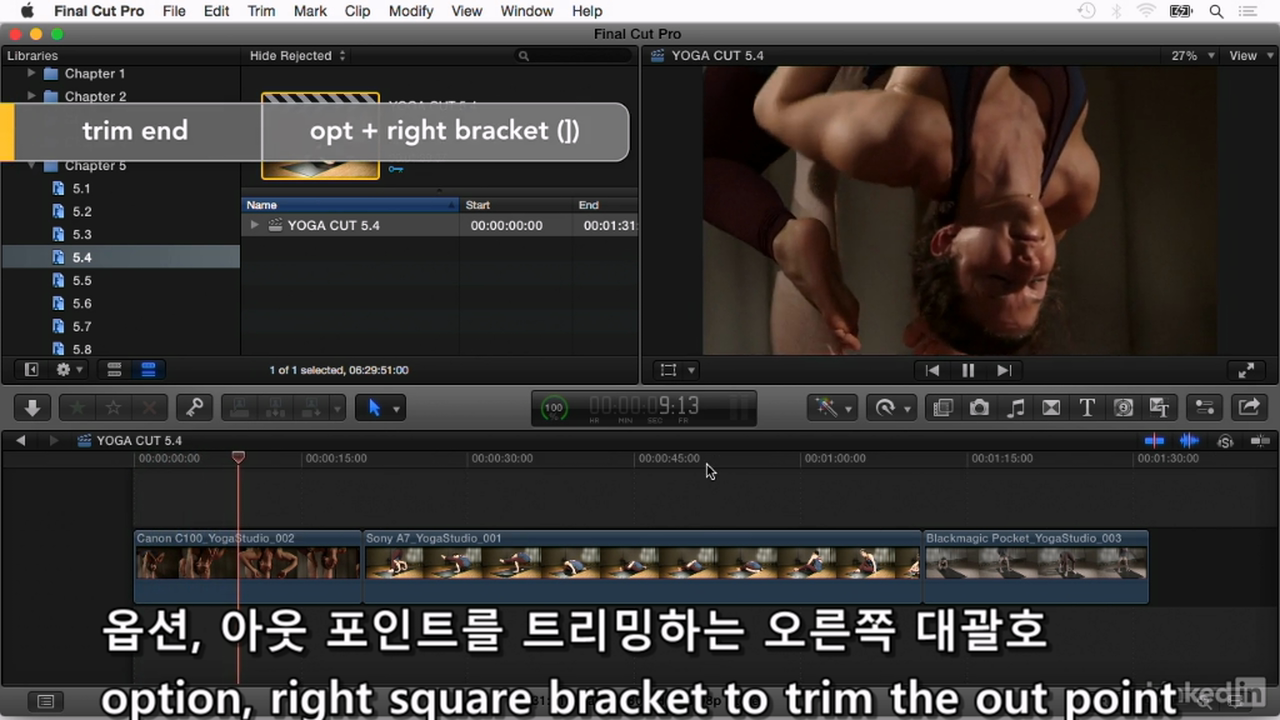Open the Keyword Editor key icon
Screen dimensions: 1280x720
(194, 407)
